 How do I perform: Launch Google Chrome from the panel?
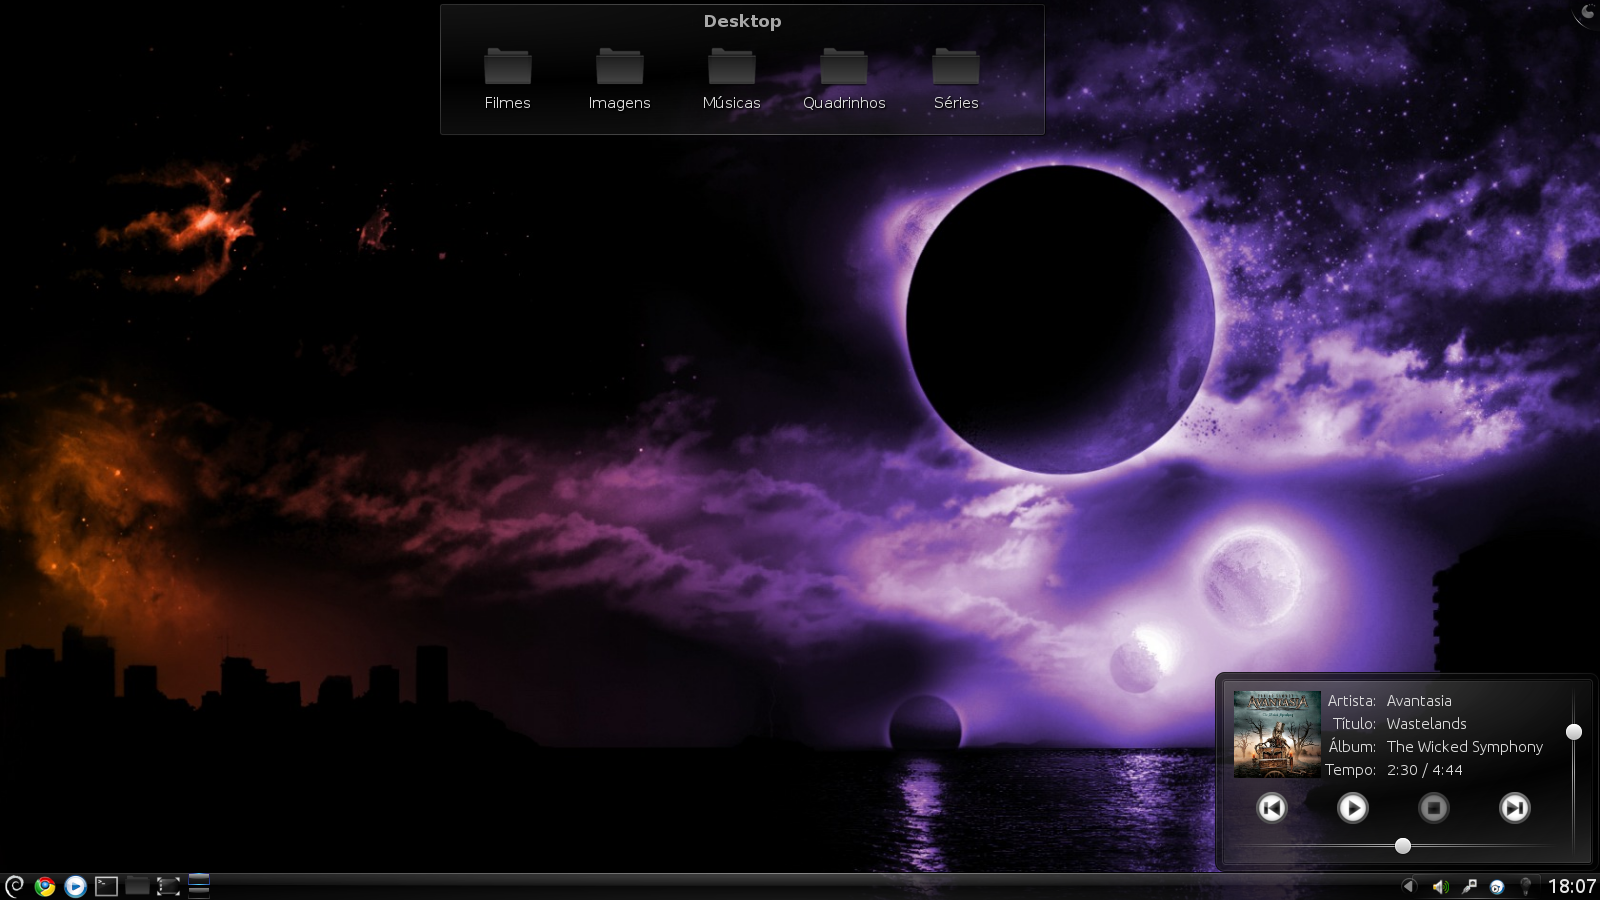44,886
